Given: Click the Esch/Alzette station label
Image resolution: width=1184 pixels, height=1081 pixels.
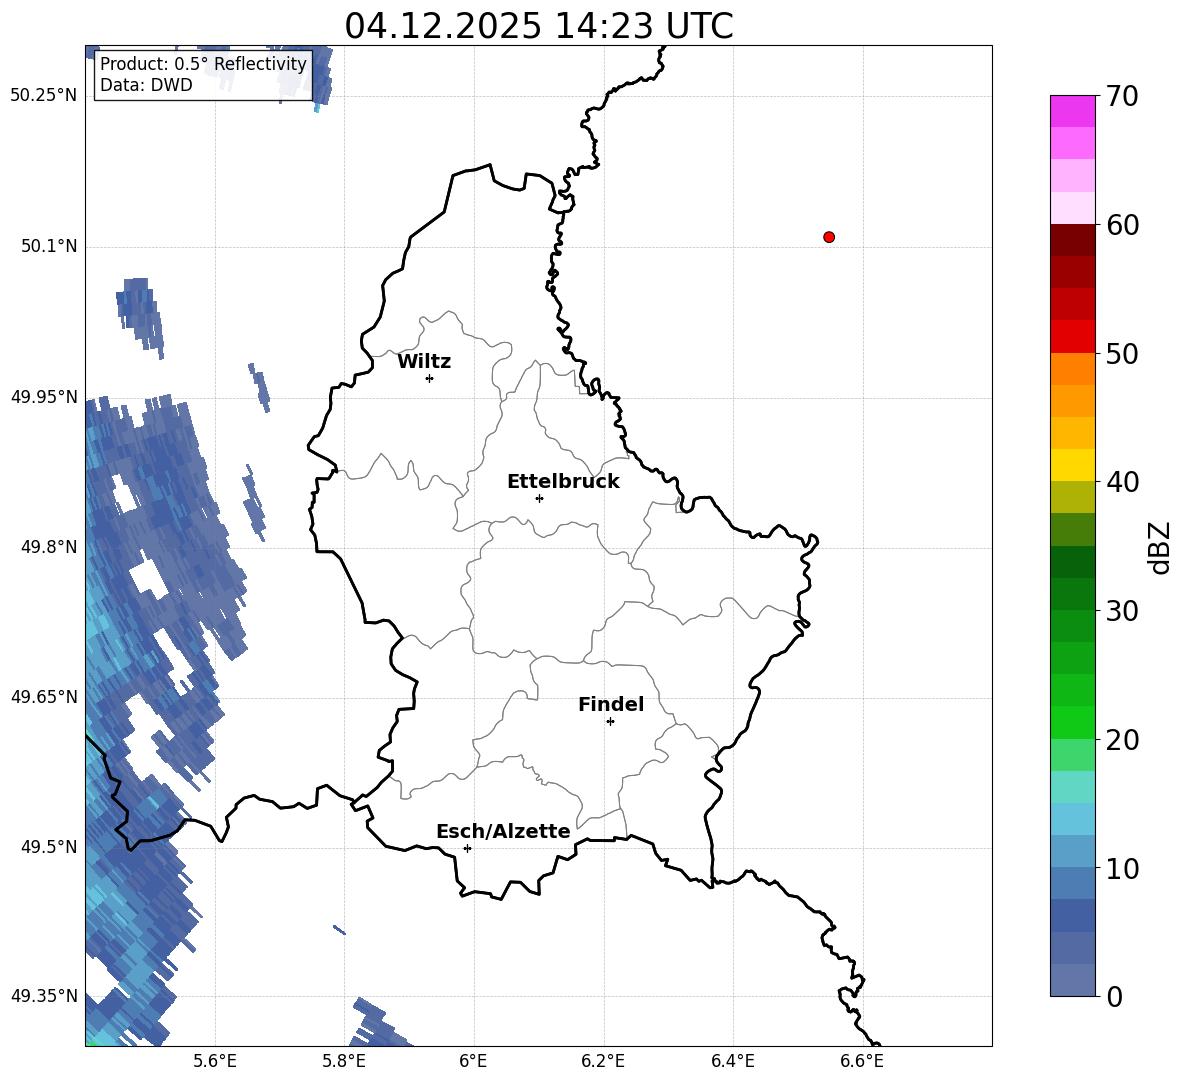Looking at the screenshot, I should [x=503, y=831].
